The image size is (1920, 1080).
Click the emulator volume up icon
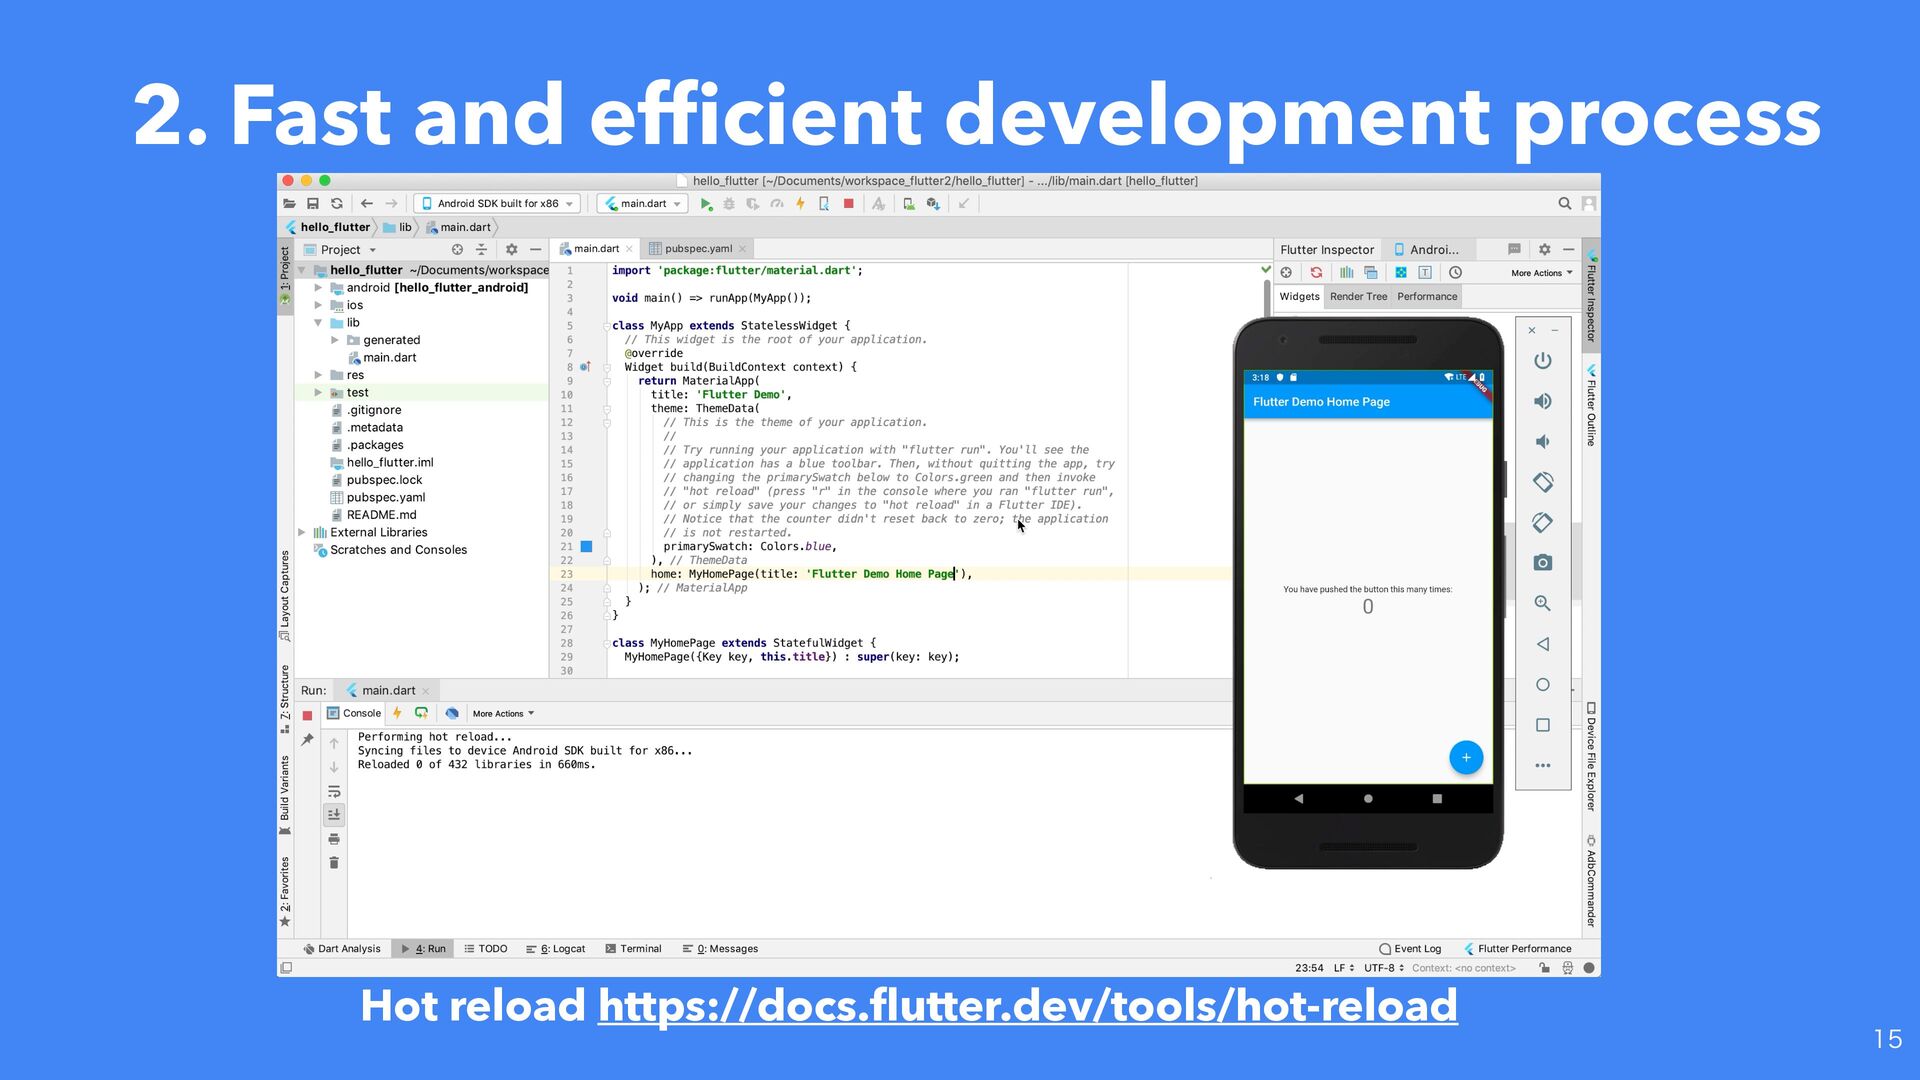(x=1543, y=401)
